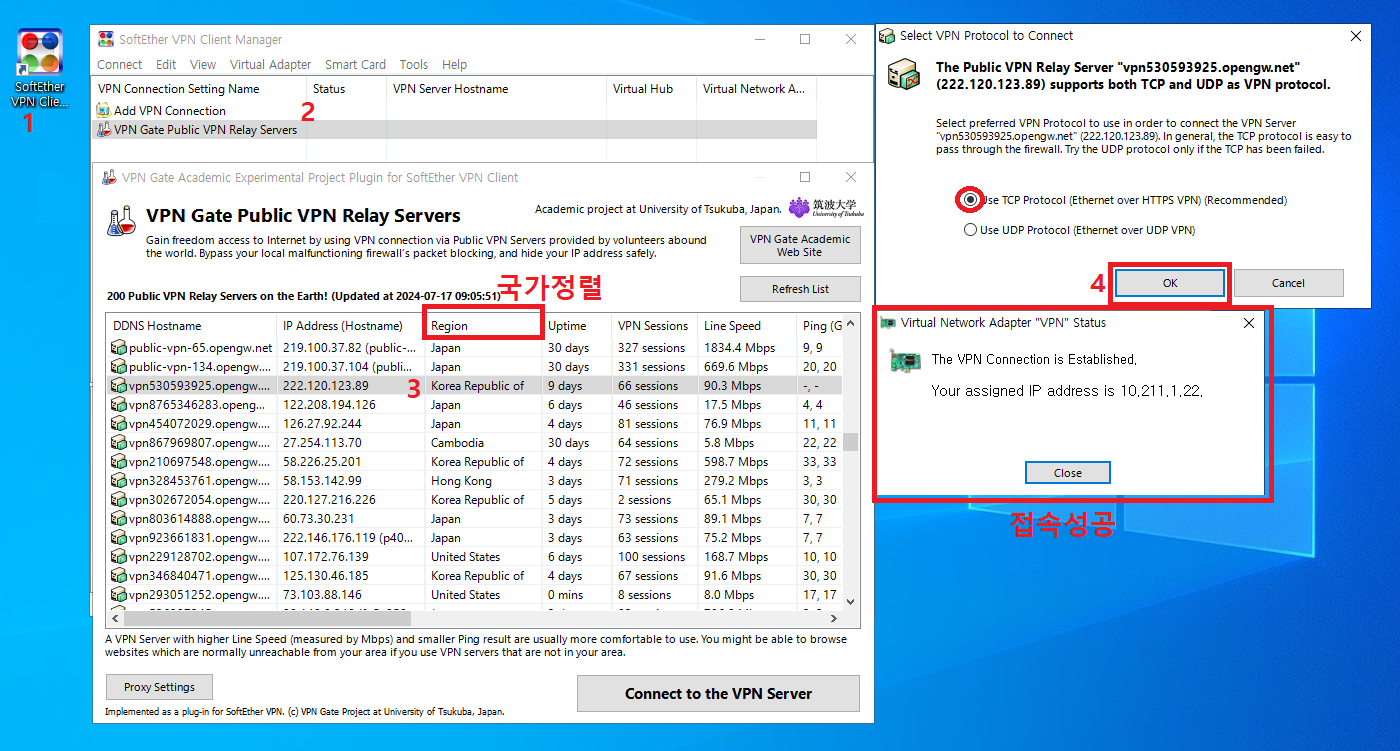Click scroll right arrow of server list
The height and width of the screenshot is (751, 1400).
pyautogui.click(x=836, y=618)
